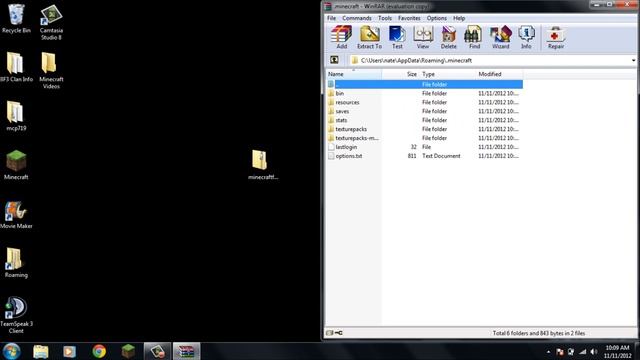Select the parent folder '..' row

[424, 84]
